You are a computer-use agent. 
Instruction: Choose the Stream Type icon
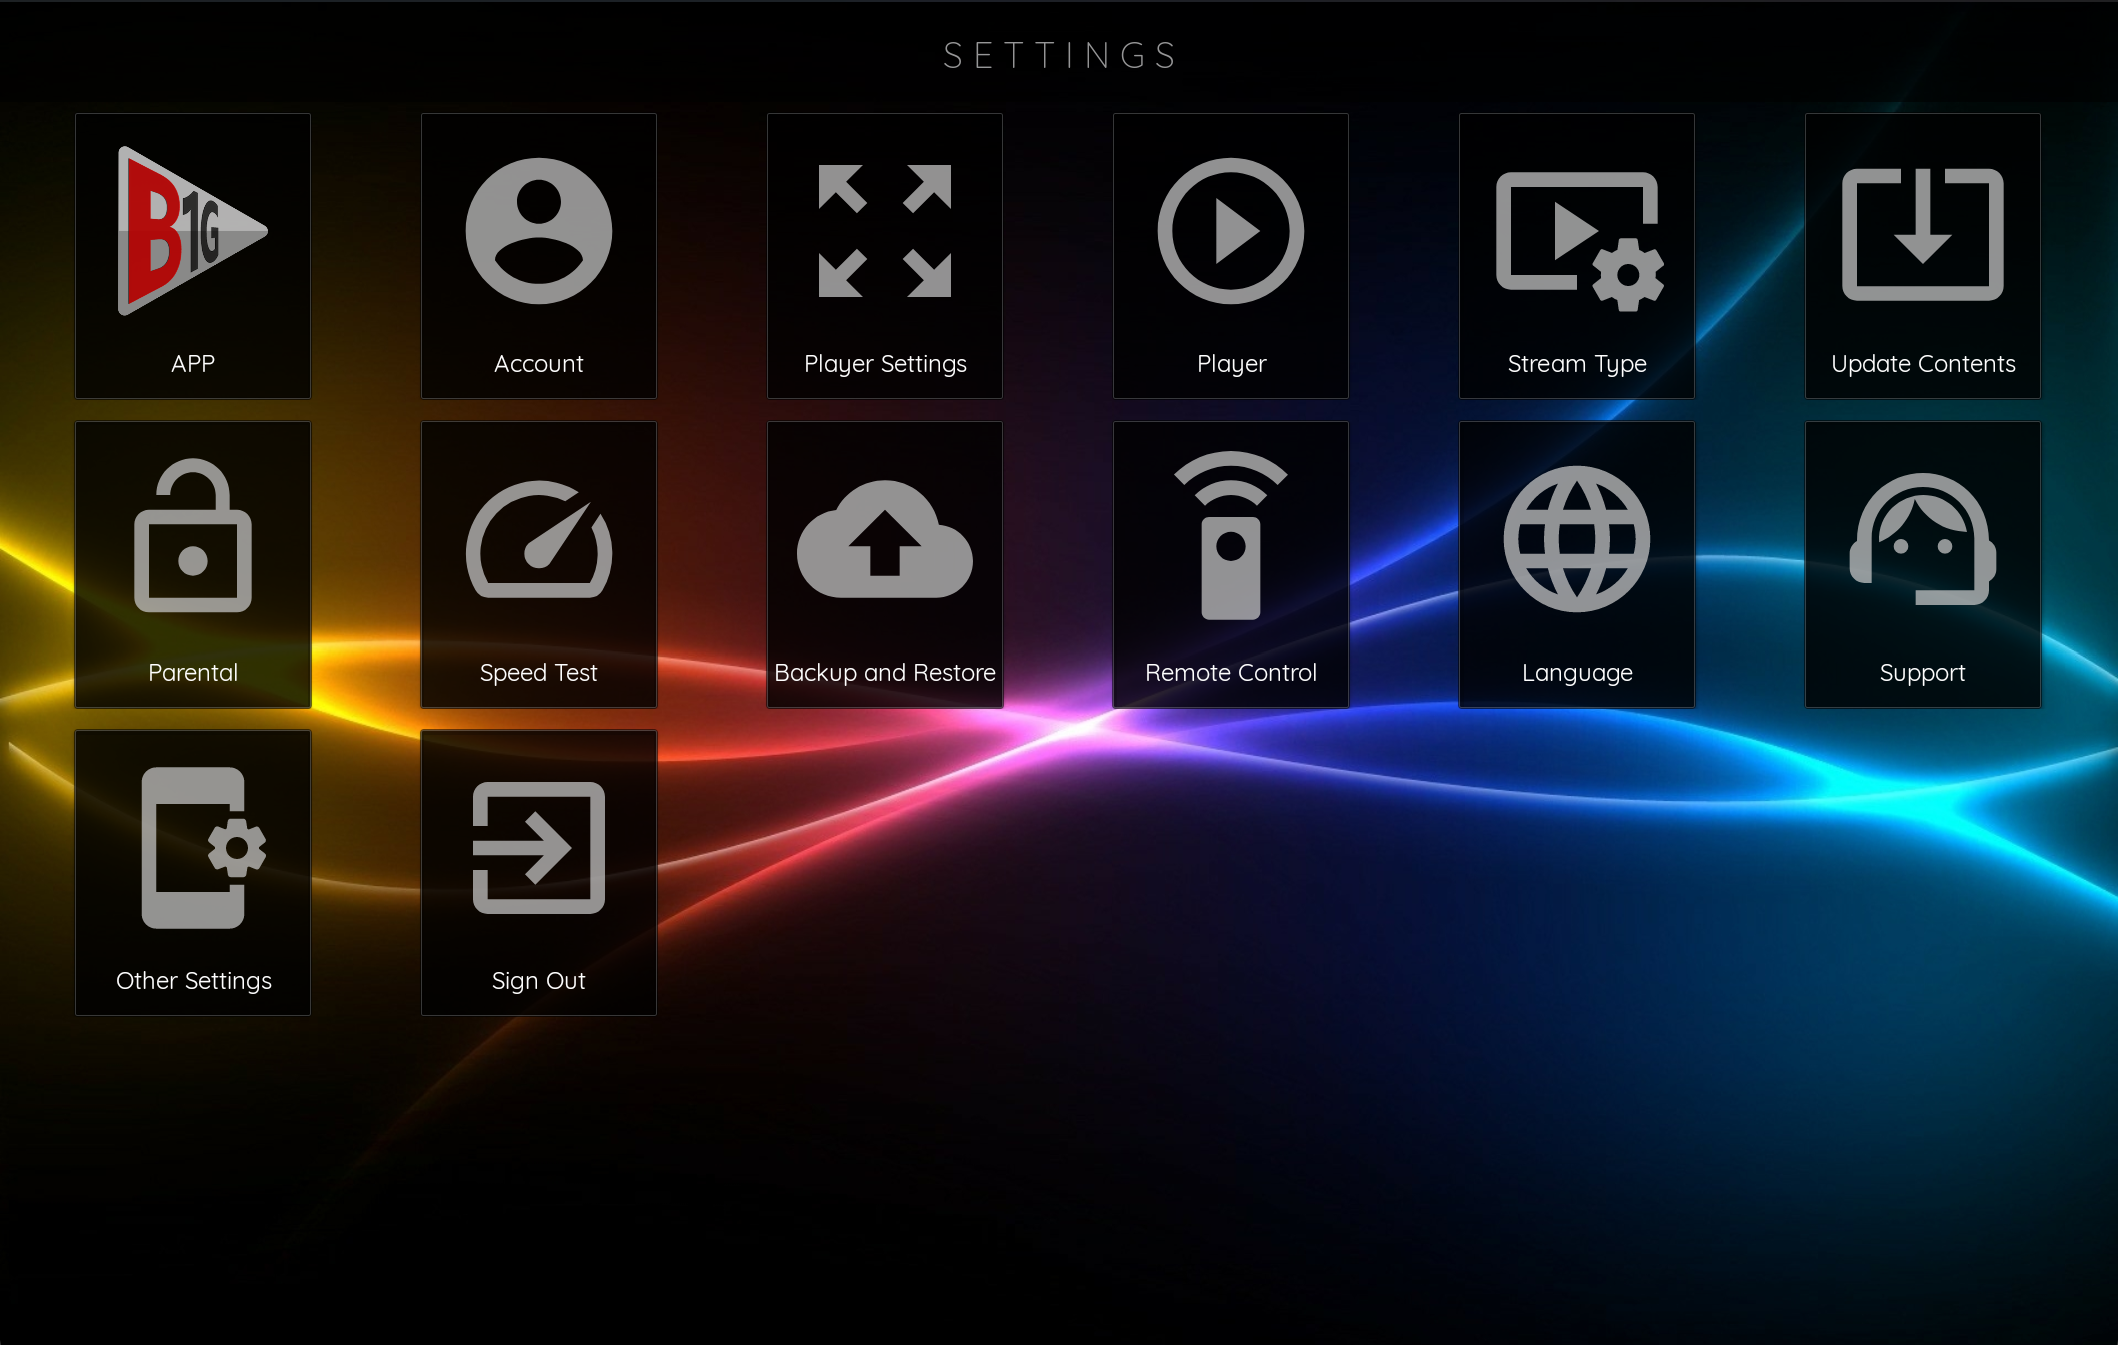[x=1577, y=240]
